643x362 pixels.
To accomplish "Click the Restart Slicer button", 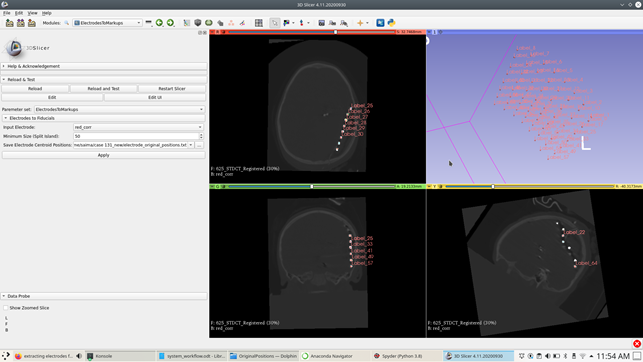I will [x=172, y=89].
